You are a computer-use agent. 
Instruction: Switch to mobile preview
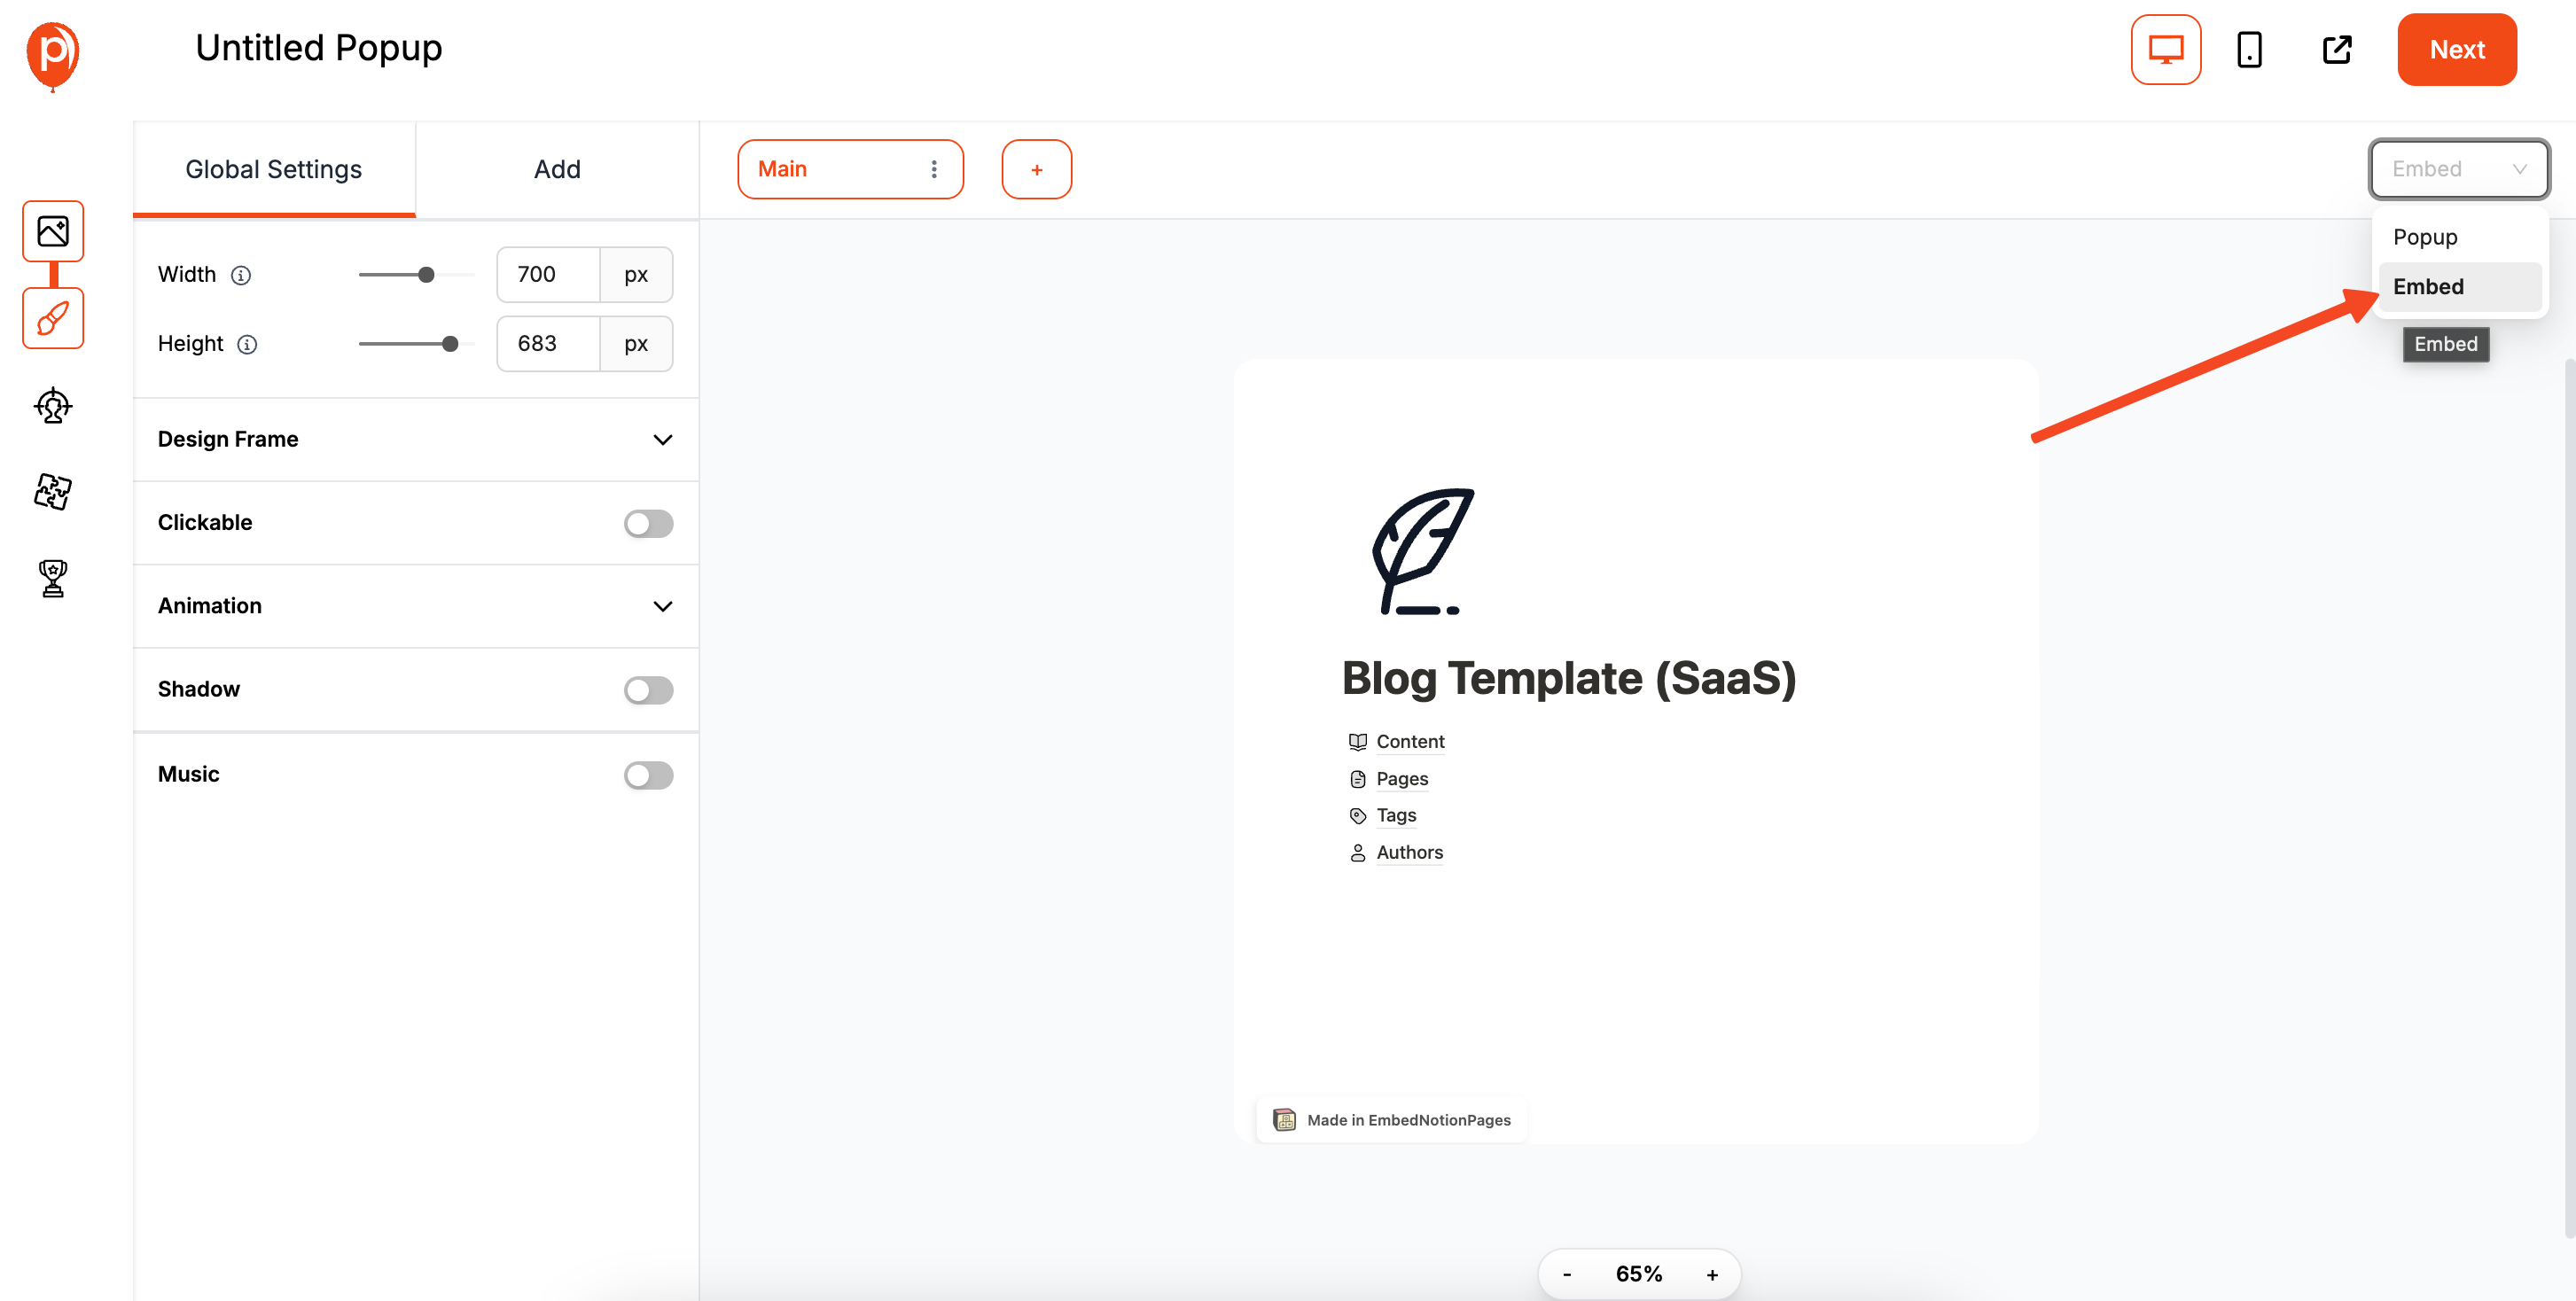coord(2249,49)
